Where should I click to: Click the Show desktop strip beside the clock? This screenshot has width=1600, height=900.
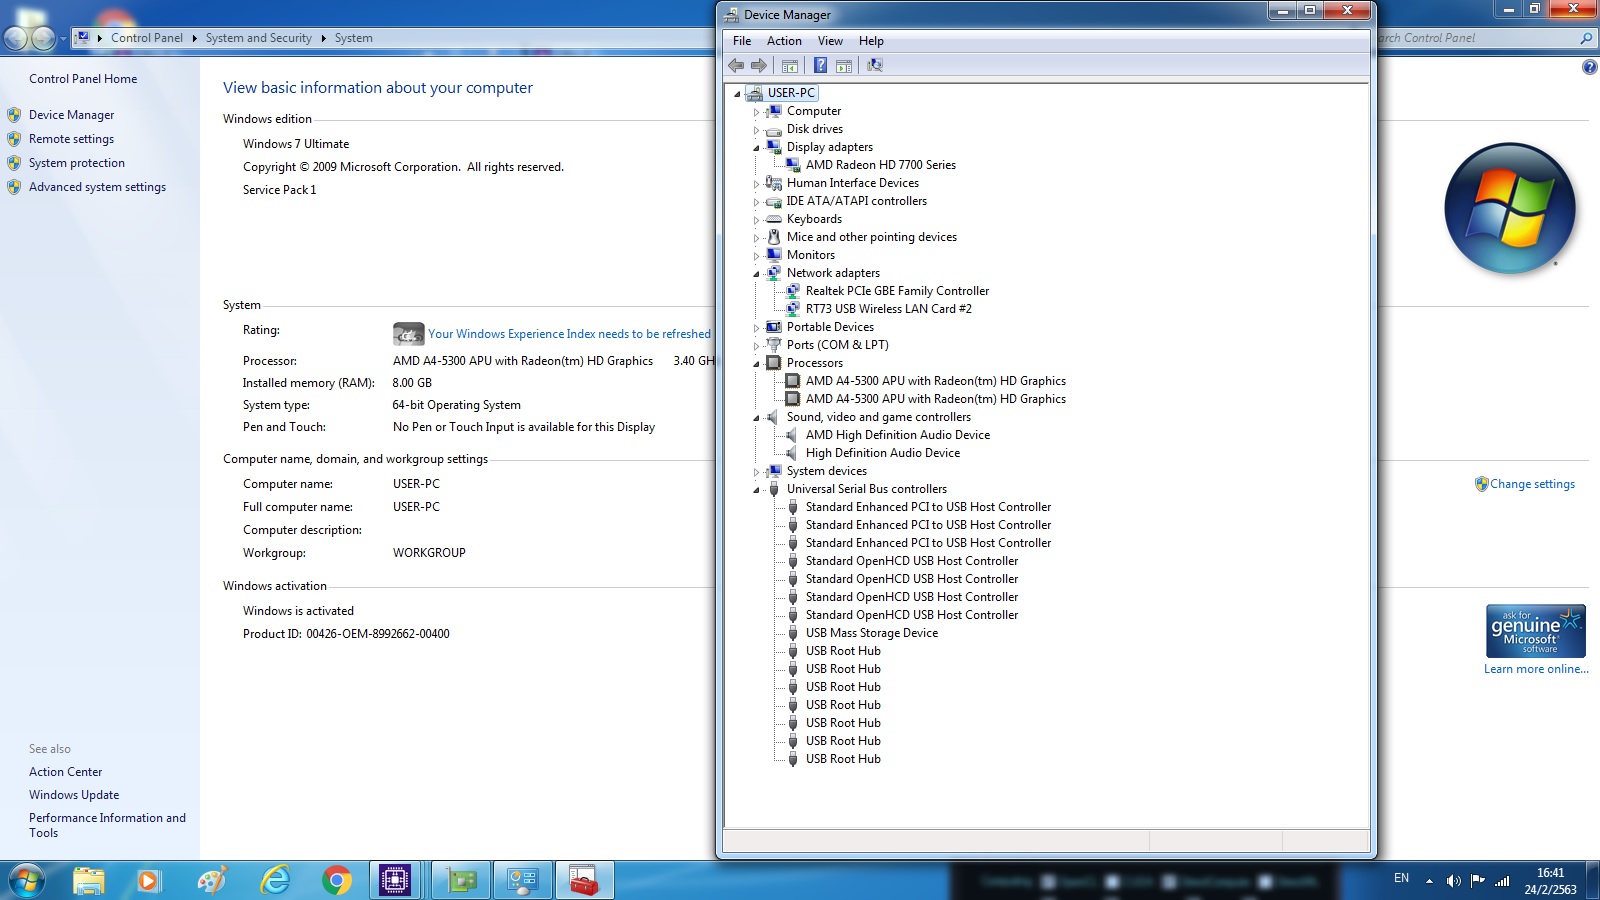click(x=1593, y=881)
